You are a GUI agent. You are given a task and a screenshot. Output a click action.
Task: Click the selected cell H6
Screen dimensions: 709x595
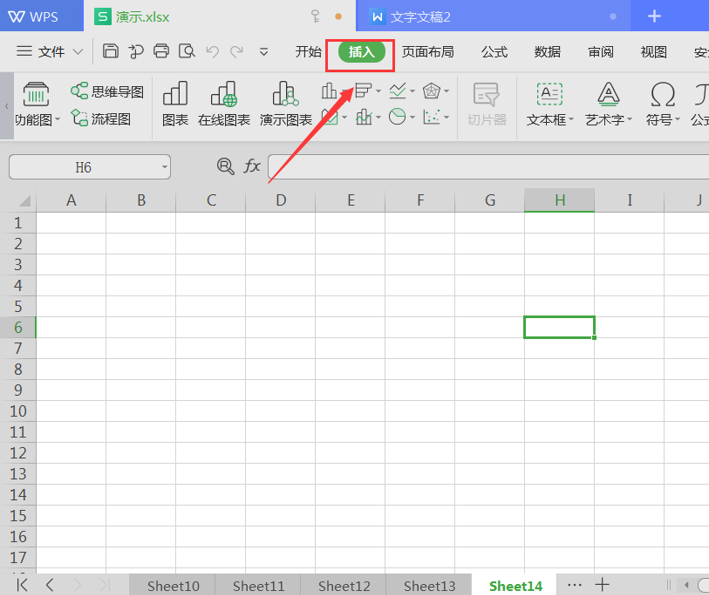(x=559, y=327)
